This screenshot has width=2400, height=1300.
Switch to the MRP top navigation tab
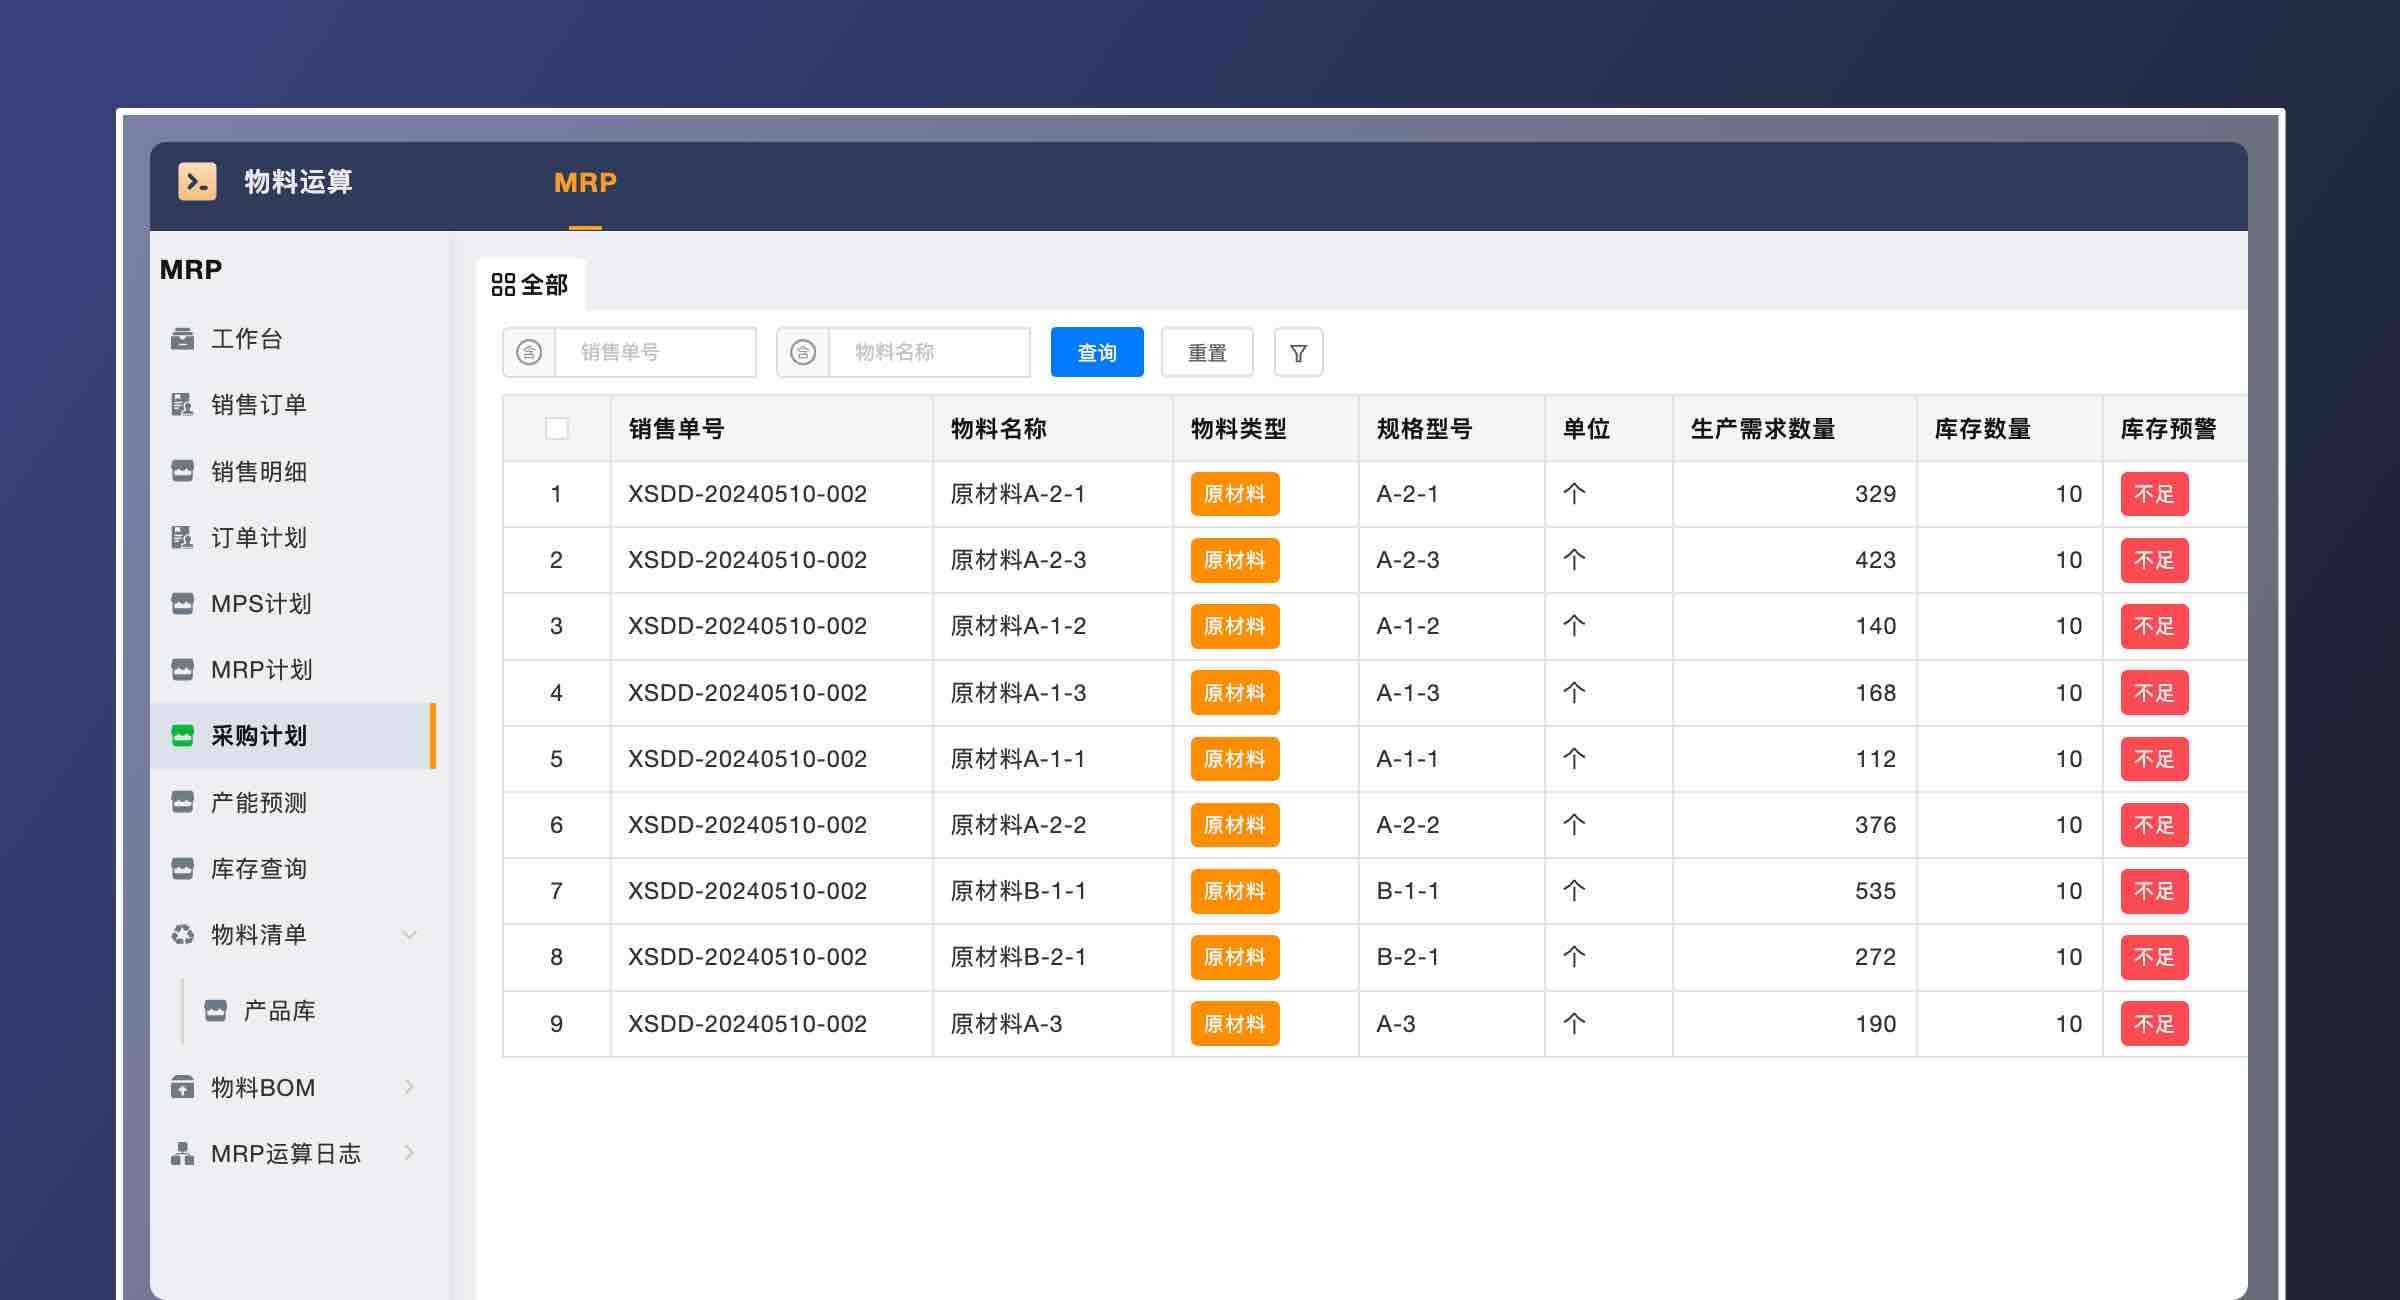(585, 182)
